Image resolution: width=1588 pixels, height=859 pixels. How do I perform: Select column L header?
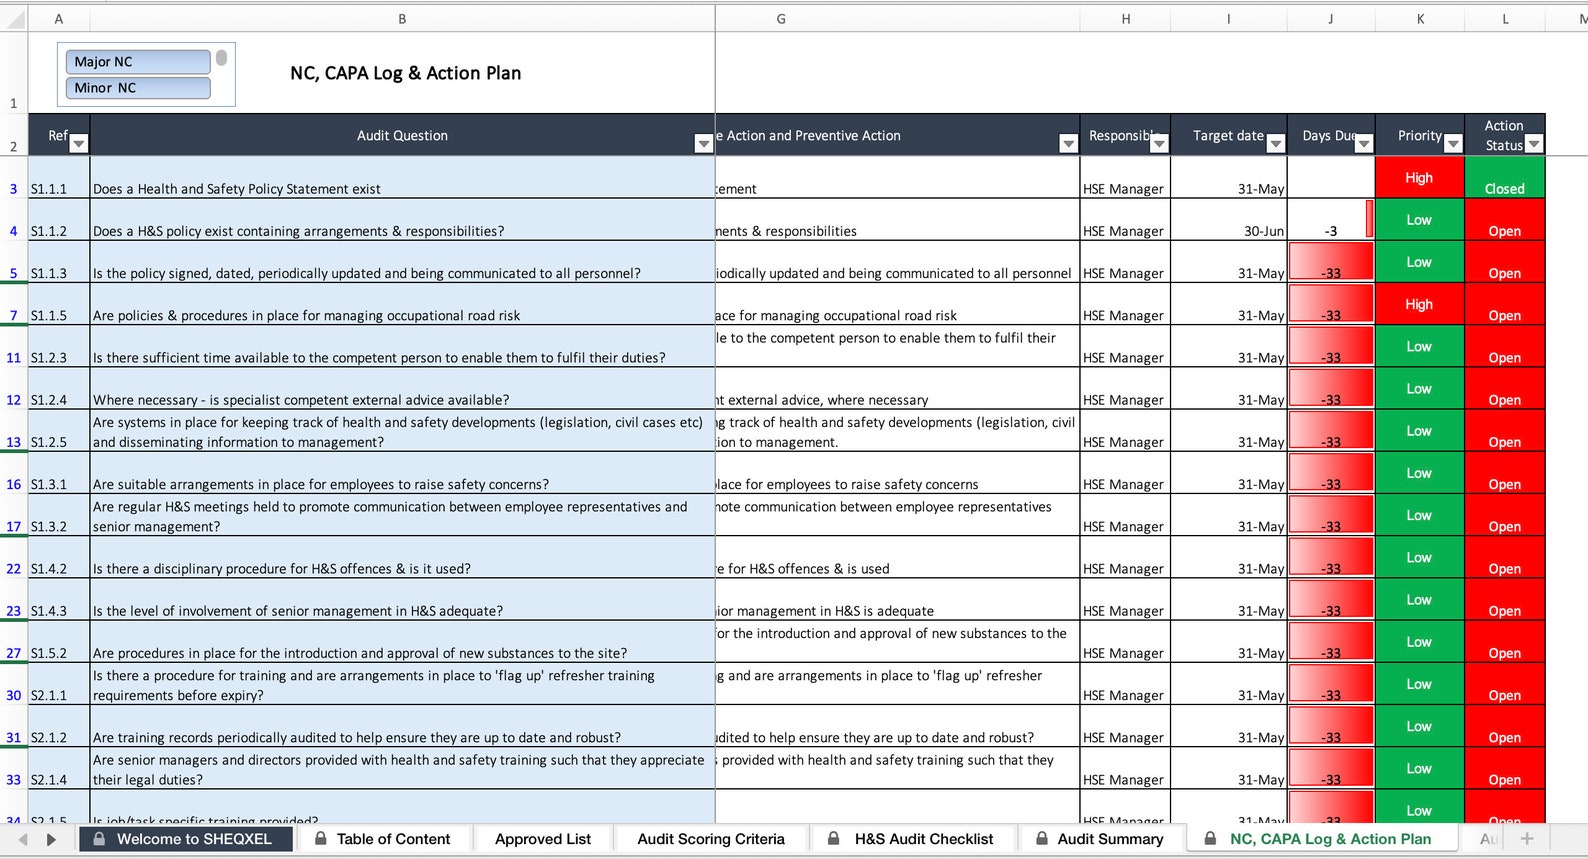tap(1505, 19)
